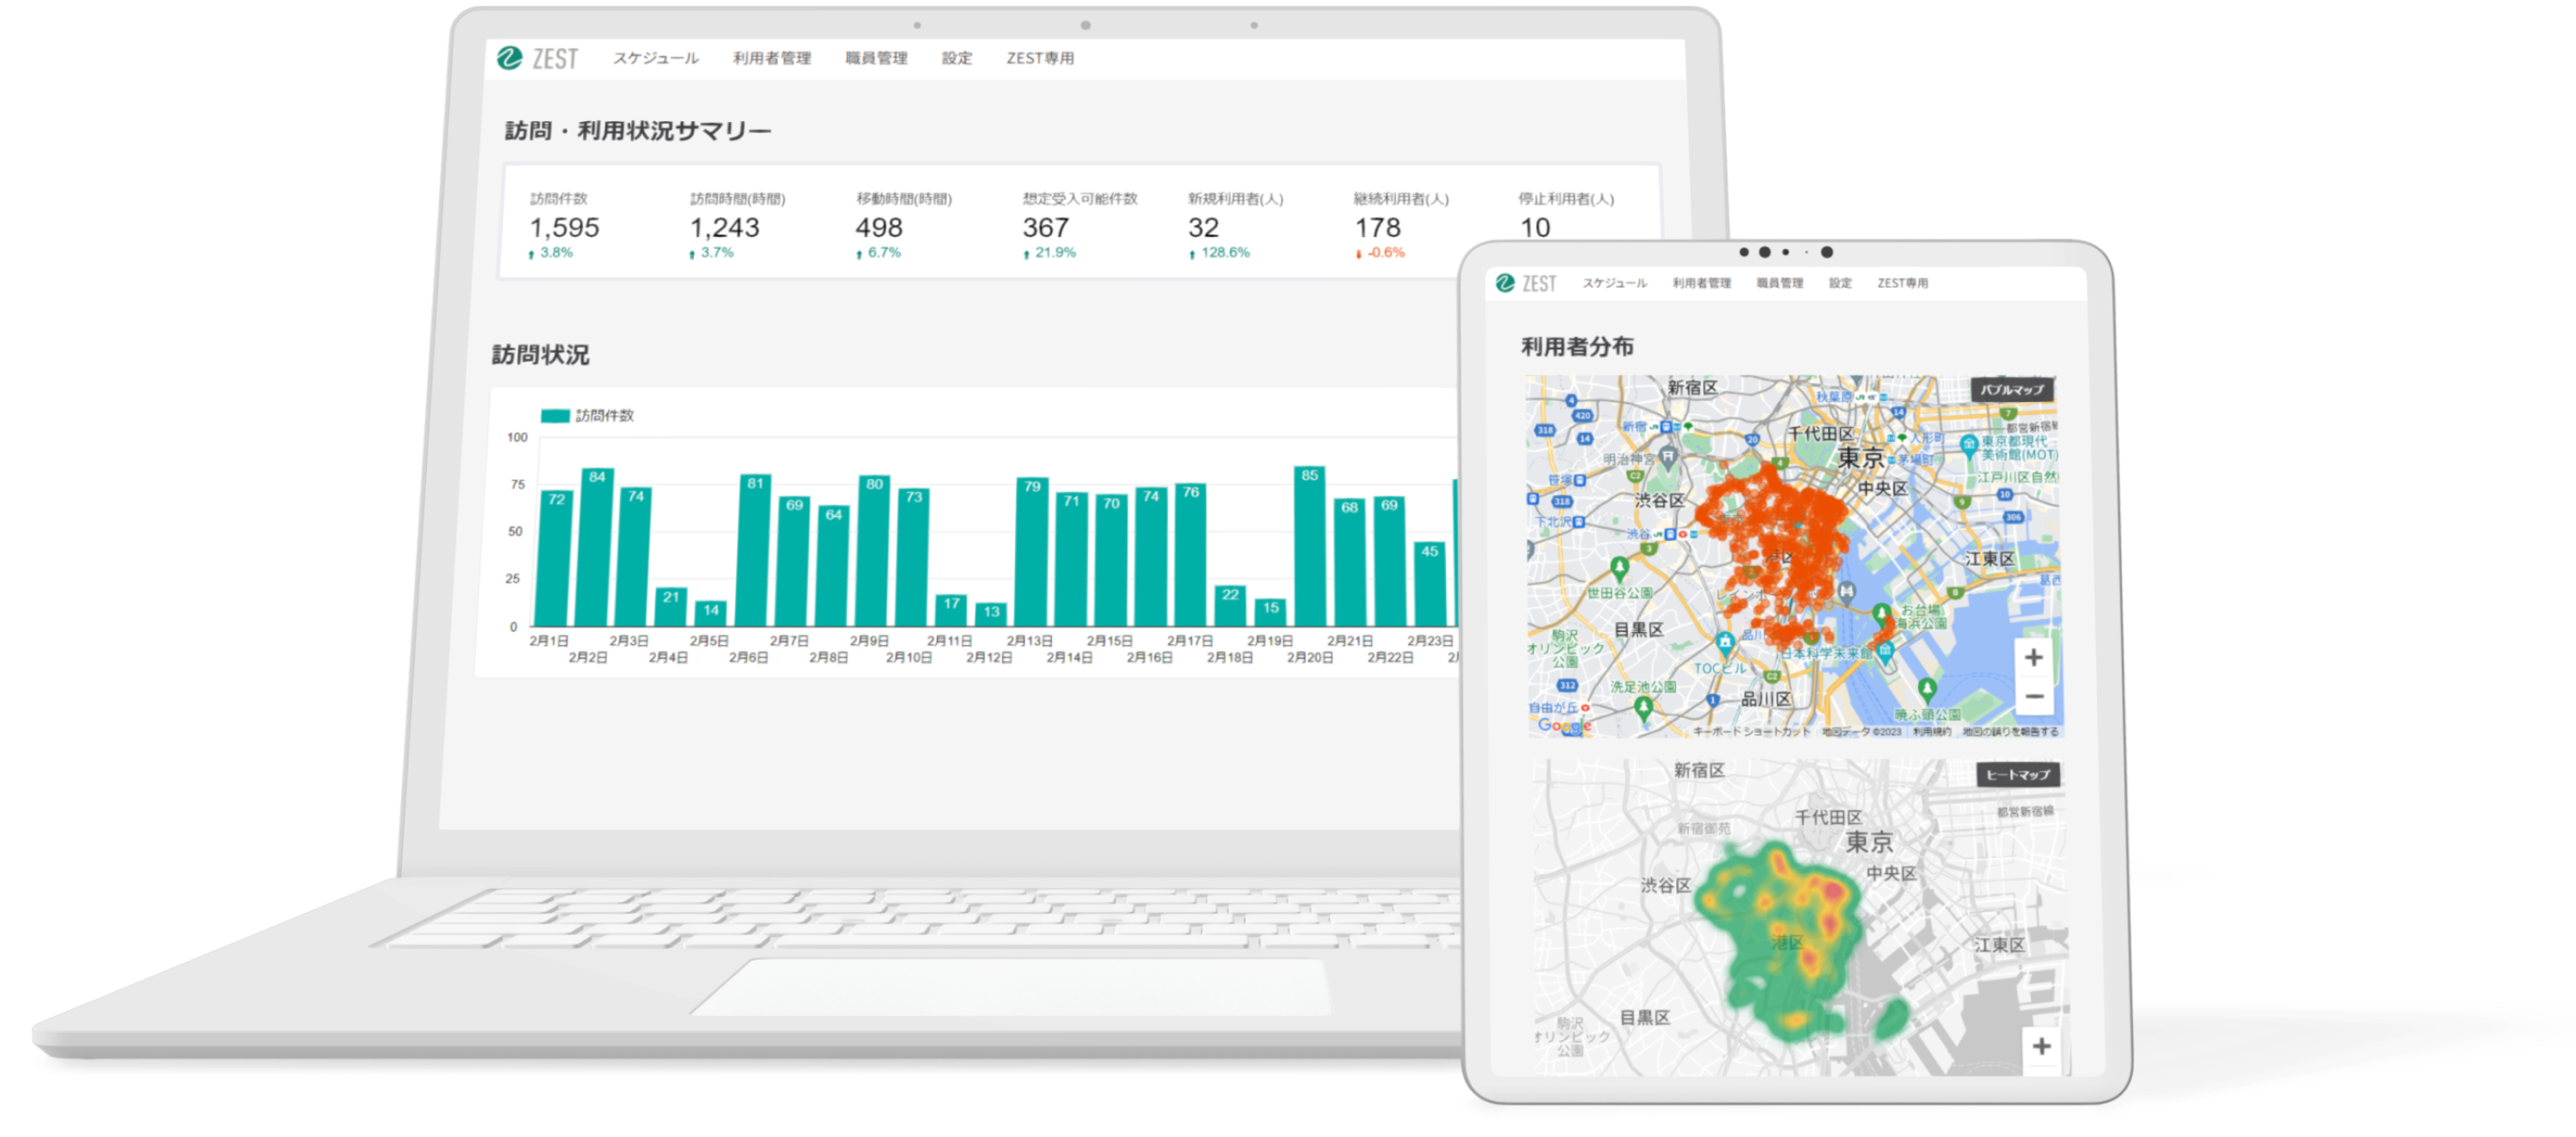The image size is (2576, 1137).
Task: Click the ZEST logo on the tablet
Action: pos(1526,283)
